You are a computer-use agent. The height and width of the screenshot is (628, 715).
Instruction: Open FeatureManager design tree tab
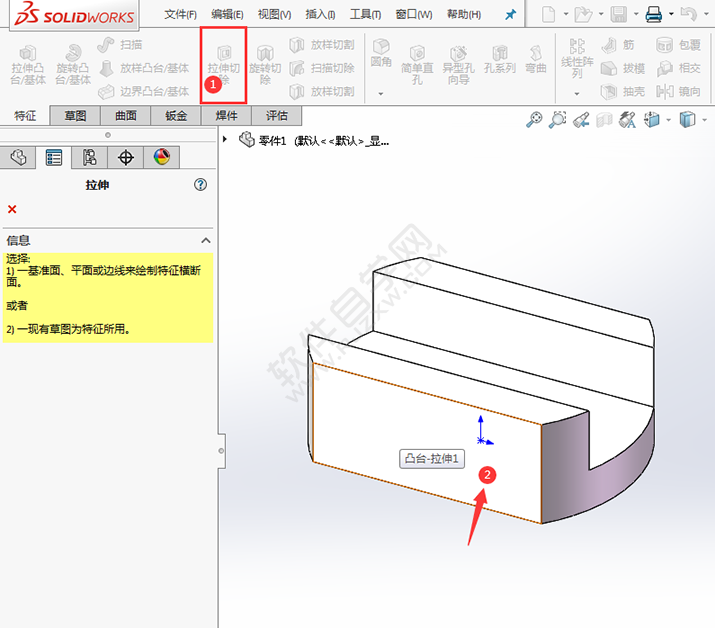(x=18, y=158)
